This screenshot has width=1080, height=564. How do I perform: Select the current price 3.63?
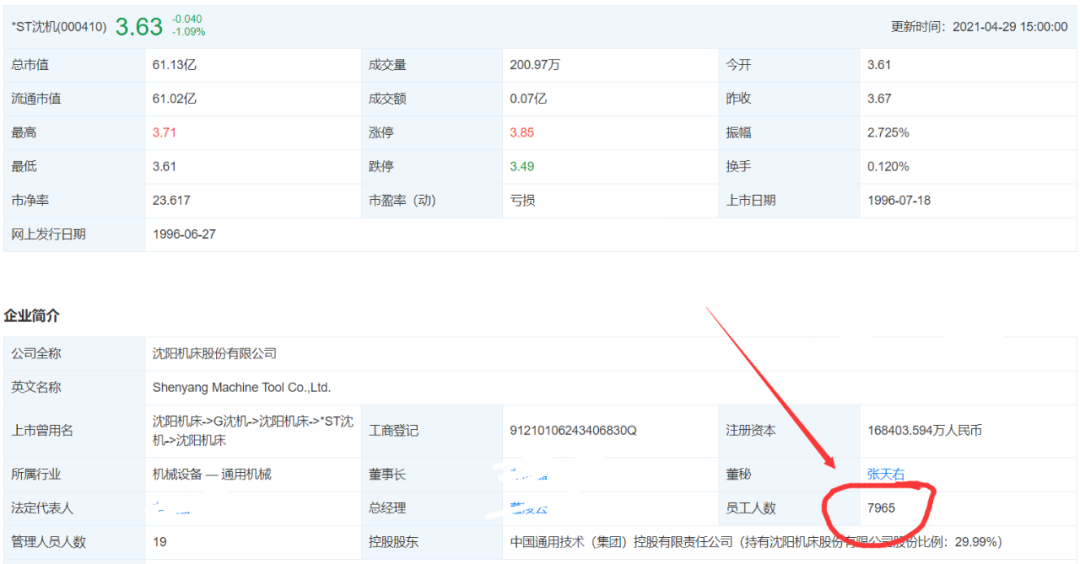pyautogui.click(x=138, y=27)
